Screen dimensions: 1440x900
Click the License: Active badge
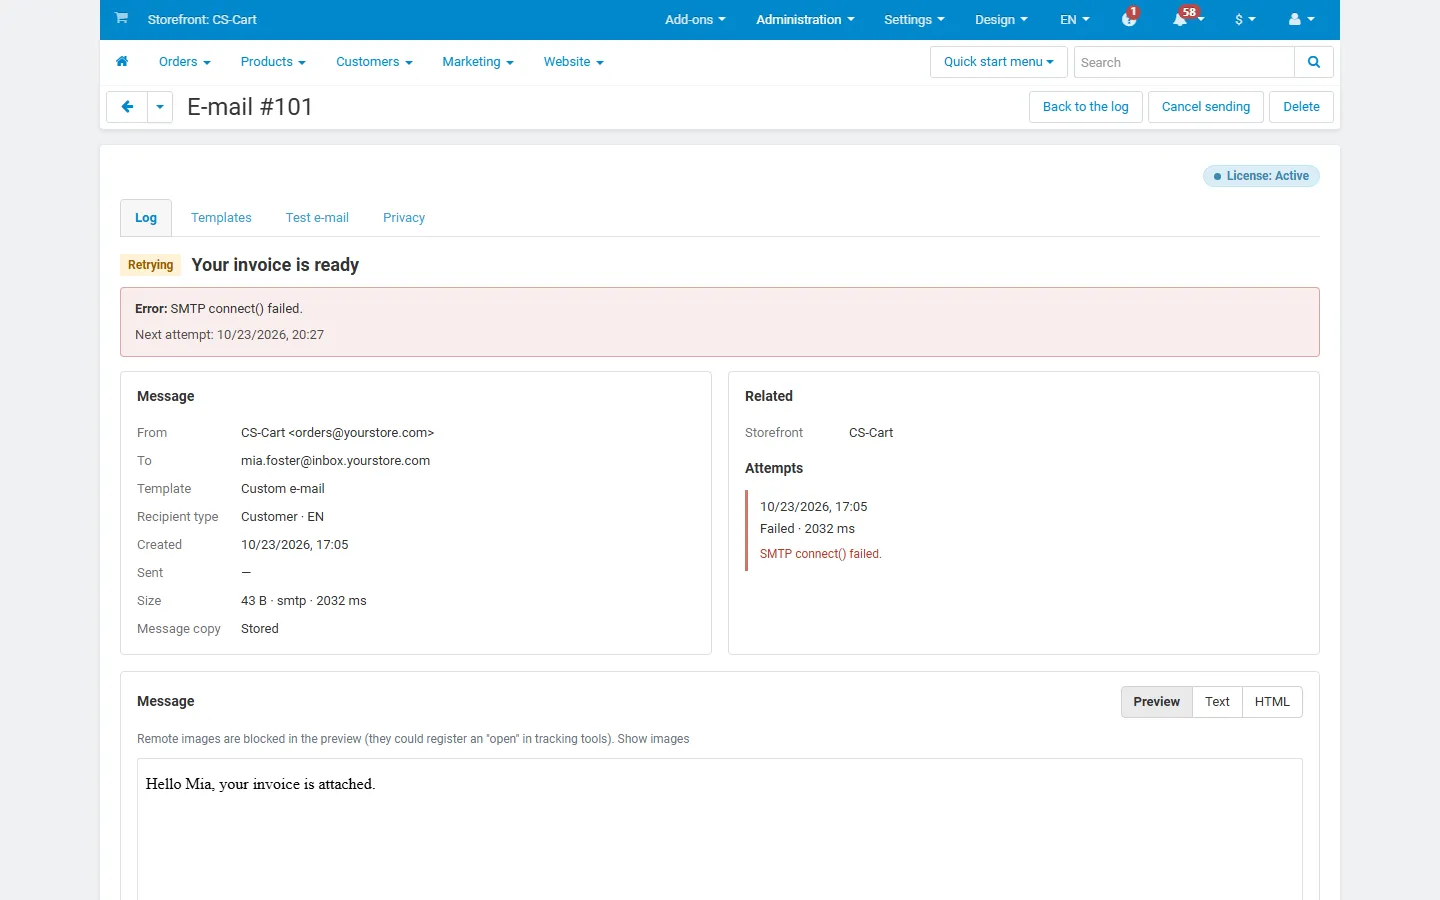point(1261,176)
